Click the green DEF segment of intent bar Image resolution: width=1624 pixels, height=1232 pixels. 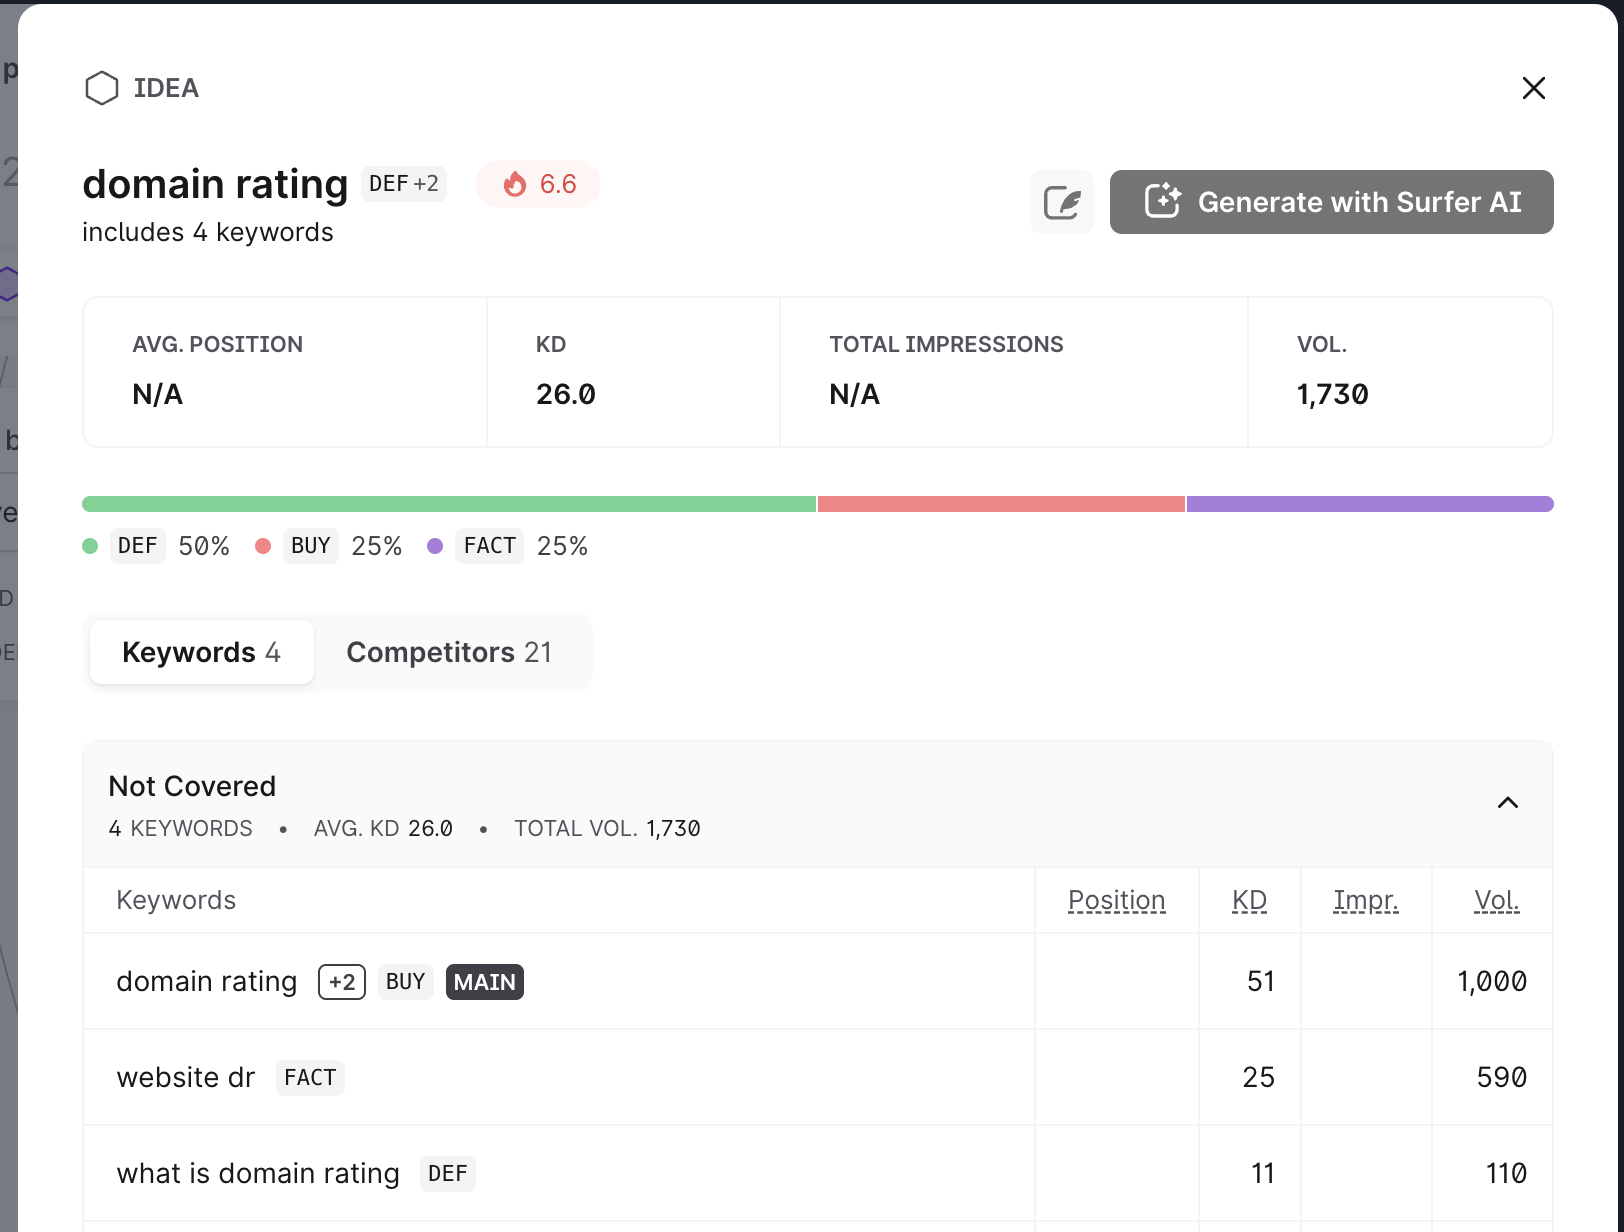pyautogui.click(x=449, y=504)
